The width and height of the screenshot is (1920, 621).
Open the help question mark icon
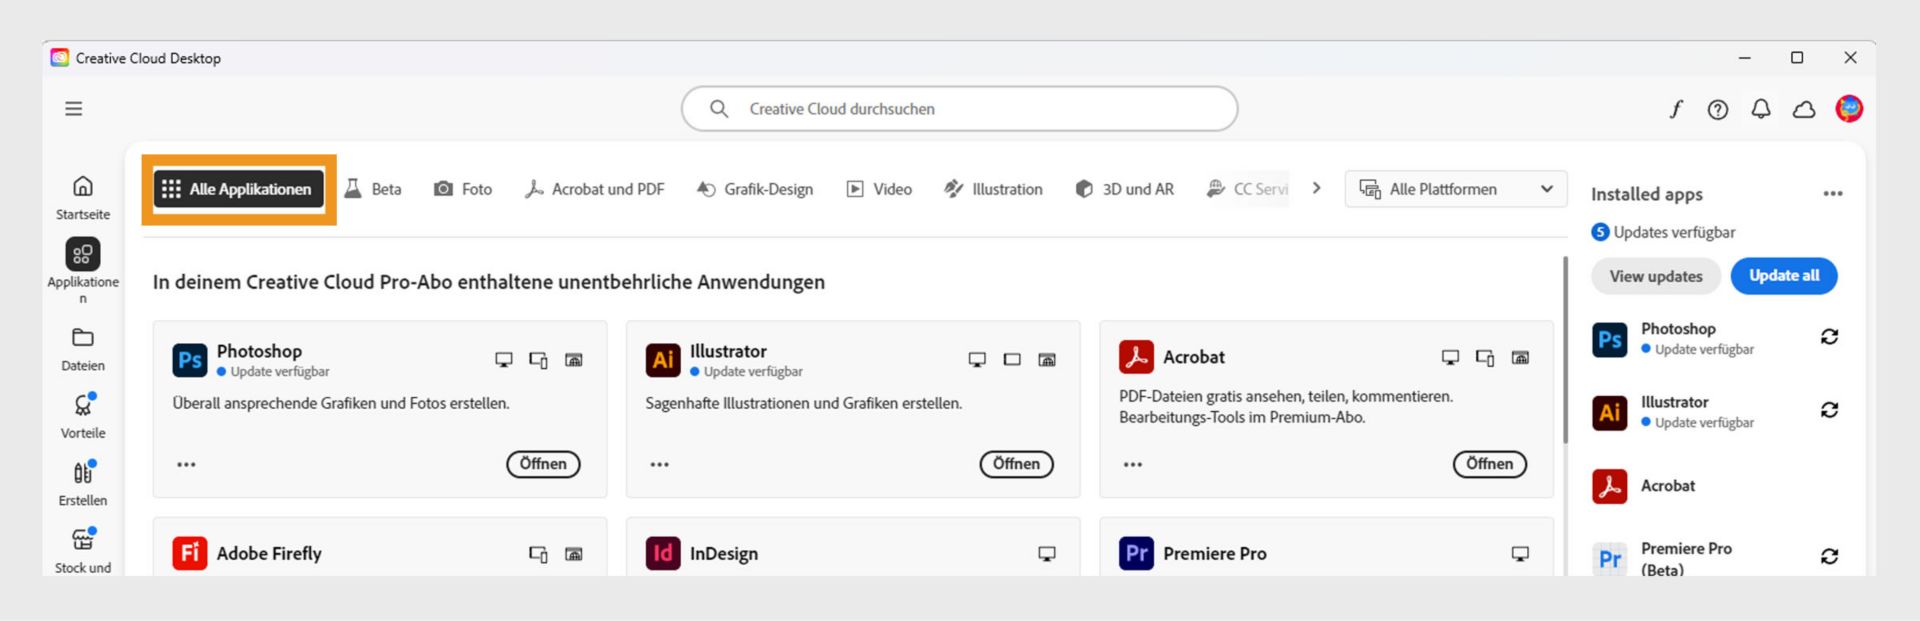tap(1718, 110)
